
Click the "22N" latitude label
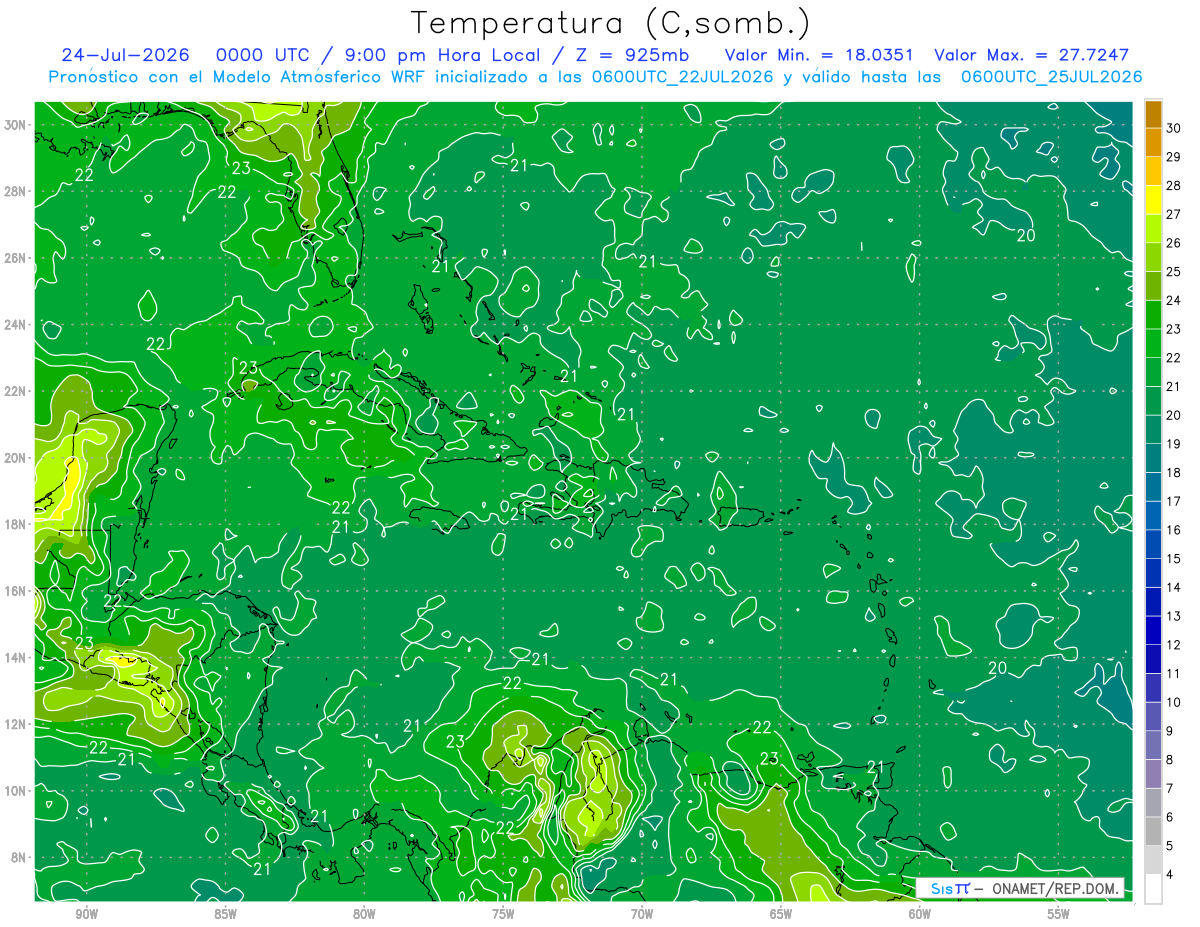point(16,391)
